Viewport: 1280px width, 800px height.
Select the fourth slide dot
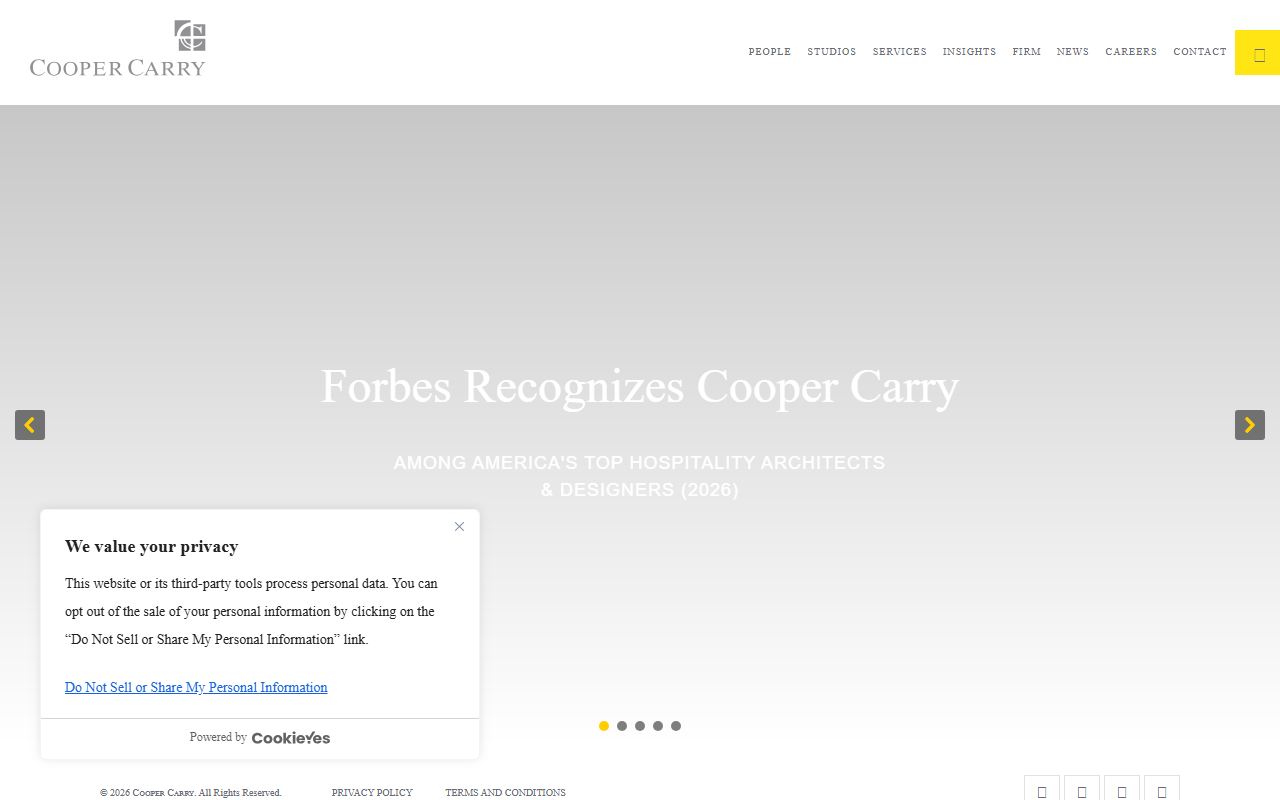pyautogui.click(x=658, y=726)
